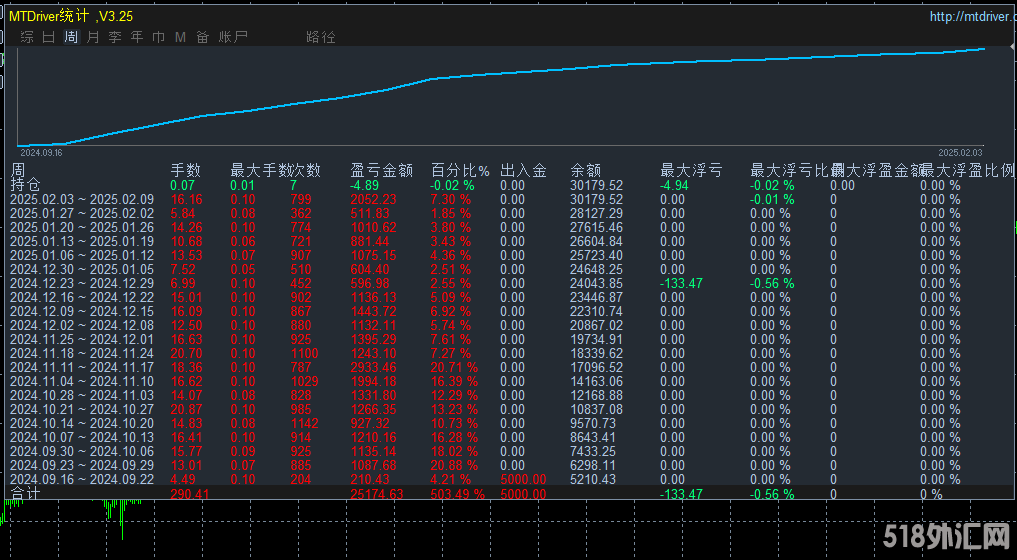Click the 合计 totals row
The image size is (1017, 560).
point(25,494)
